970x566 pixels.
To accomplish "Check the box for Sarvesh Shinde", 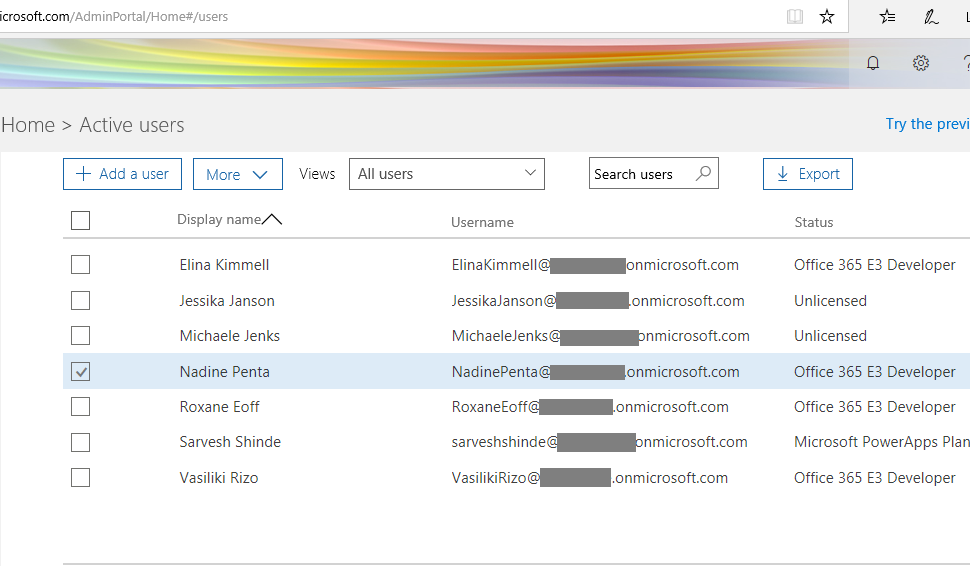I will click(80, 442).
